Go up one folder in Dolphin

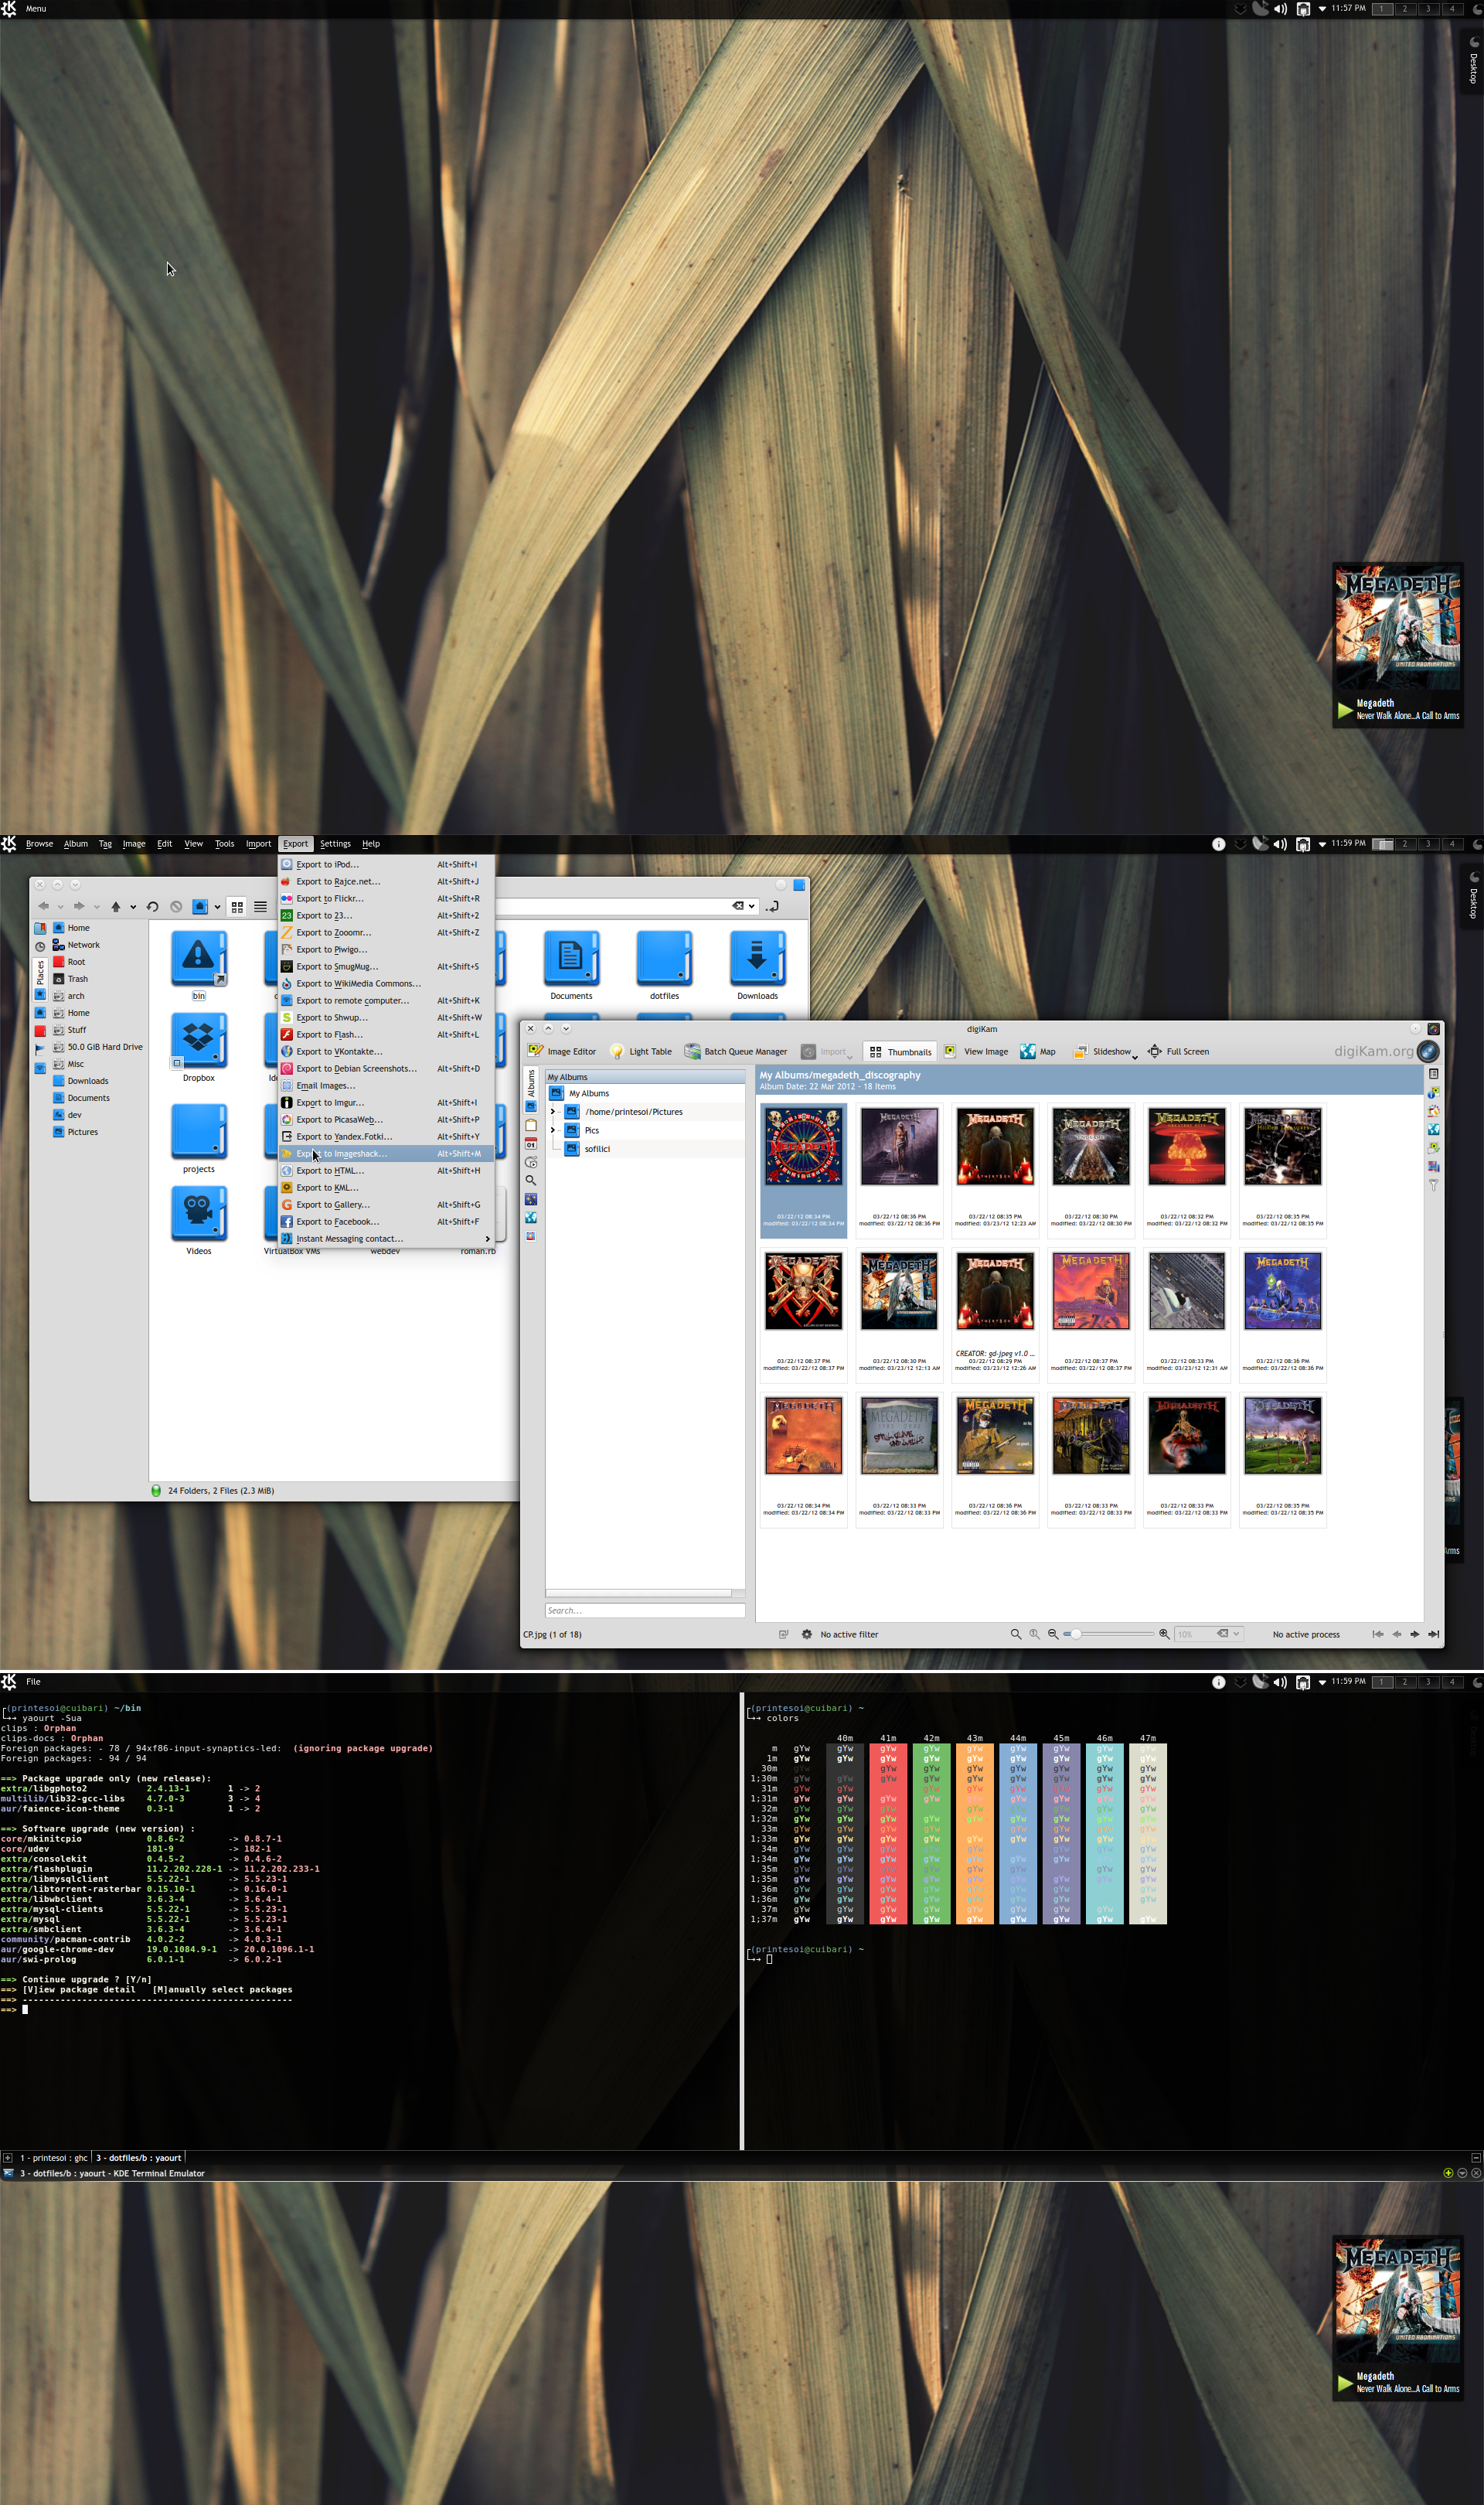[x=116, y=907]
